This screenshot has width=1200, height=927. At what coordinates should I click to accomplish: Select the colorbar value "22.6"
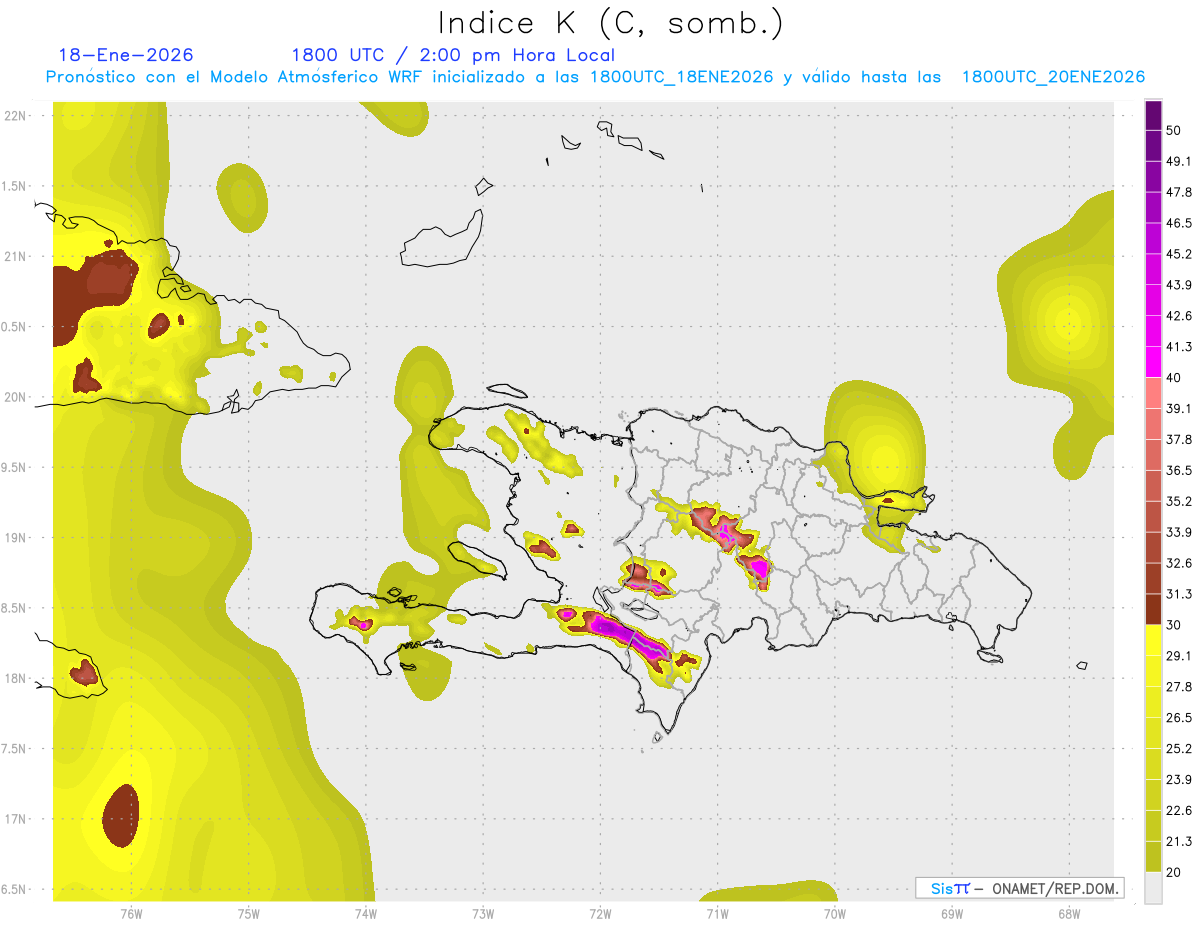[x=1179, y=811]
